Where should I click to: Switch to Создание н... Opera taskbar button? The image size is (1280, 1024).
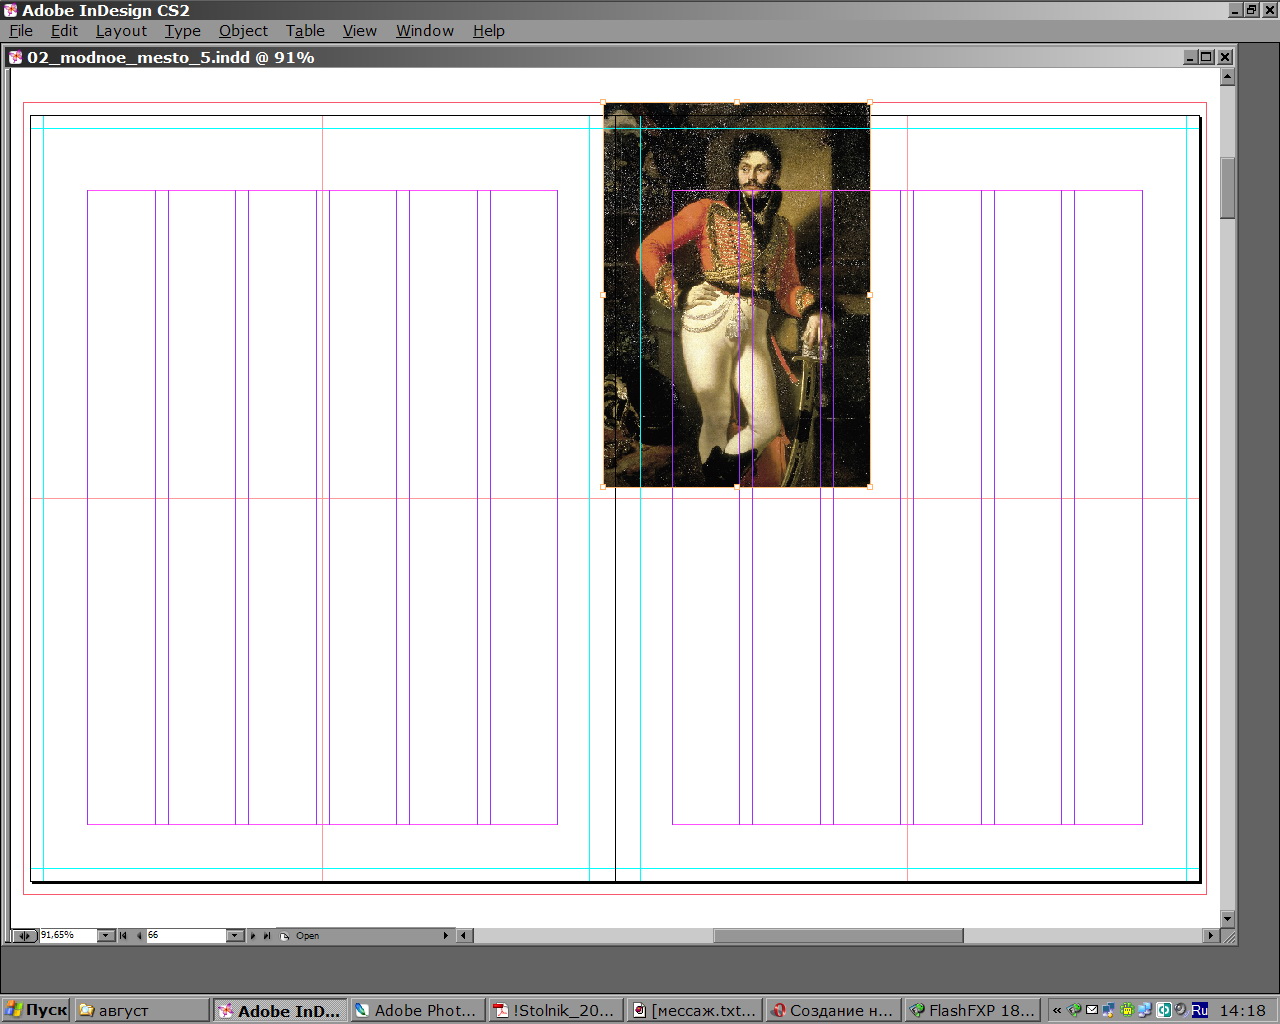click(x=833, y=1010)
